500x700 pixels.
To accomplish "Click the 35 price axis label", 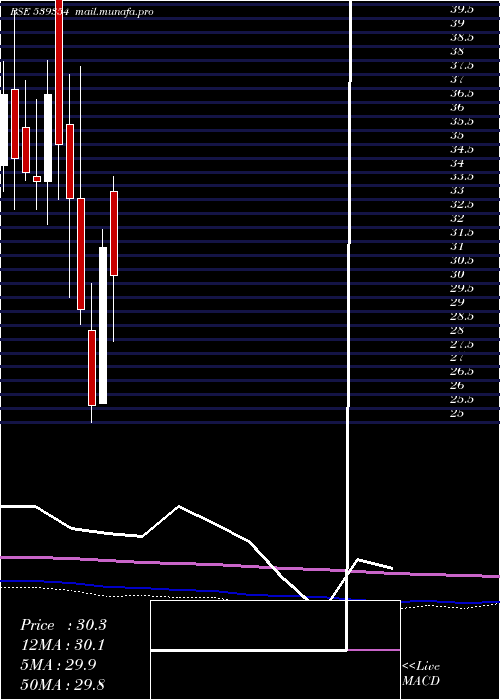I will click(x=457, y=135).
